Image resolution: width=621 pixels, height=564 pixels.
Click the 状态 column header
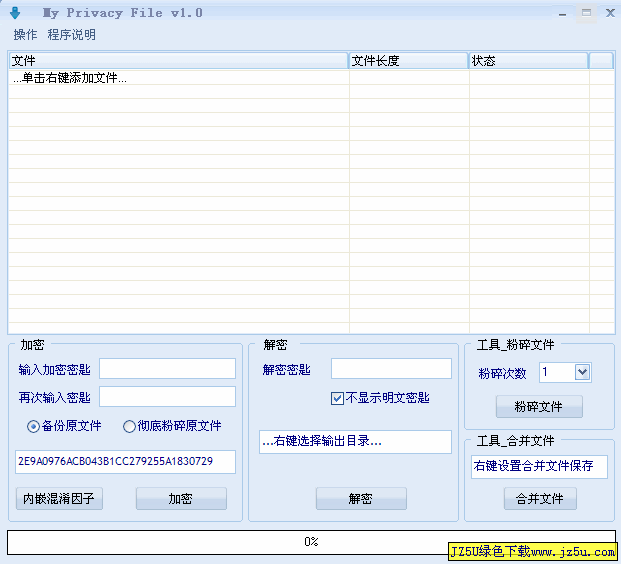click(x=528, y=61)
